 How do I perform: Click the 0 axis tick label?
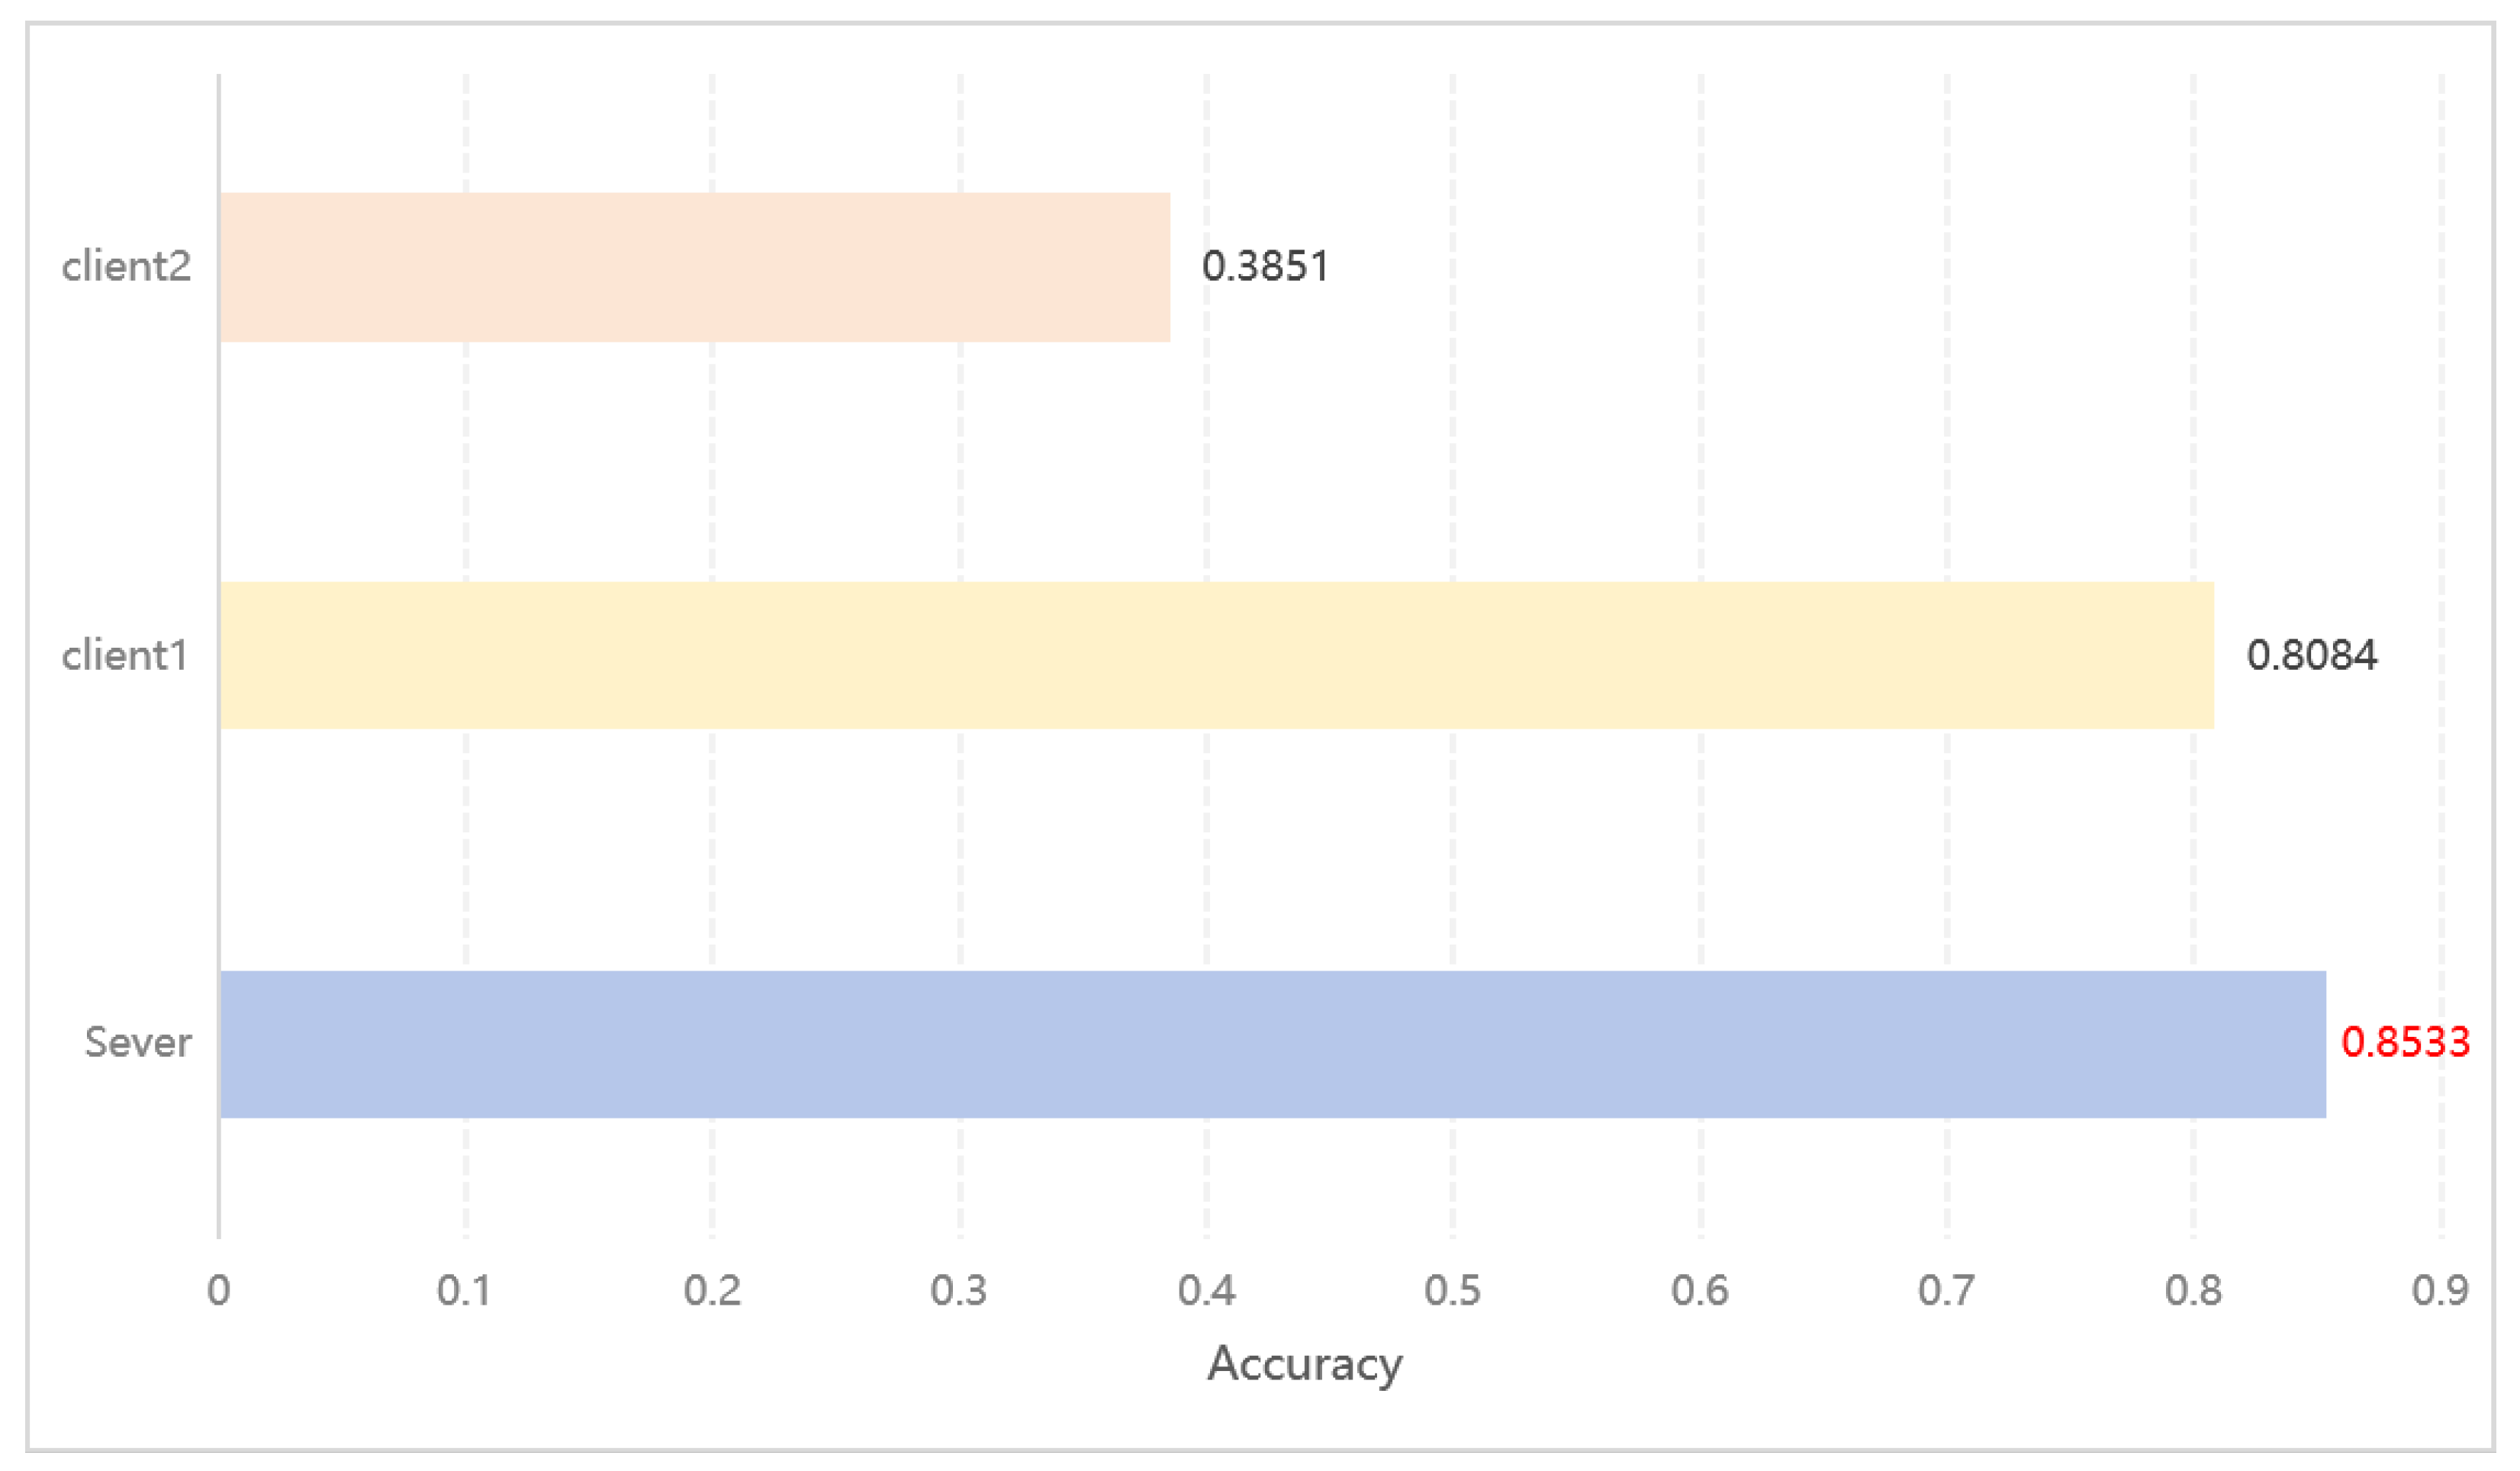click(x=218, y=1291)
